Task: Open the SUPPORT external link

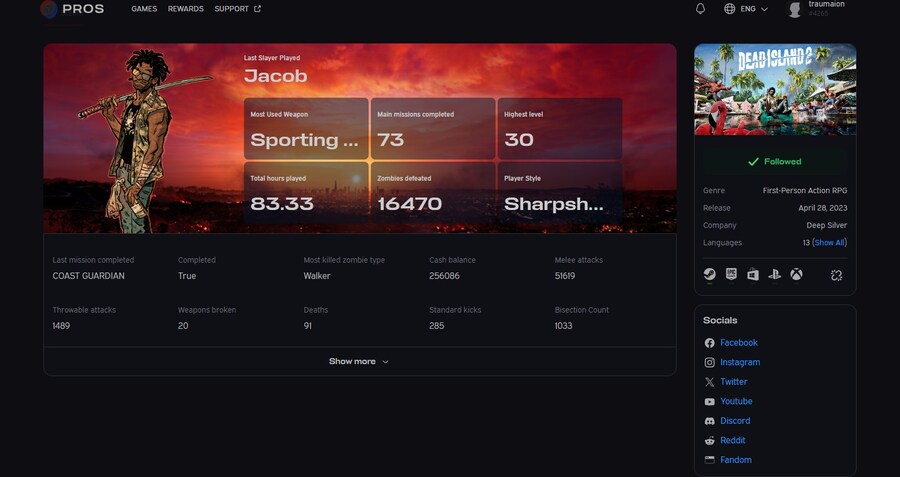Action: coord(237,9)
